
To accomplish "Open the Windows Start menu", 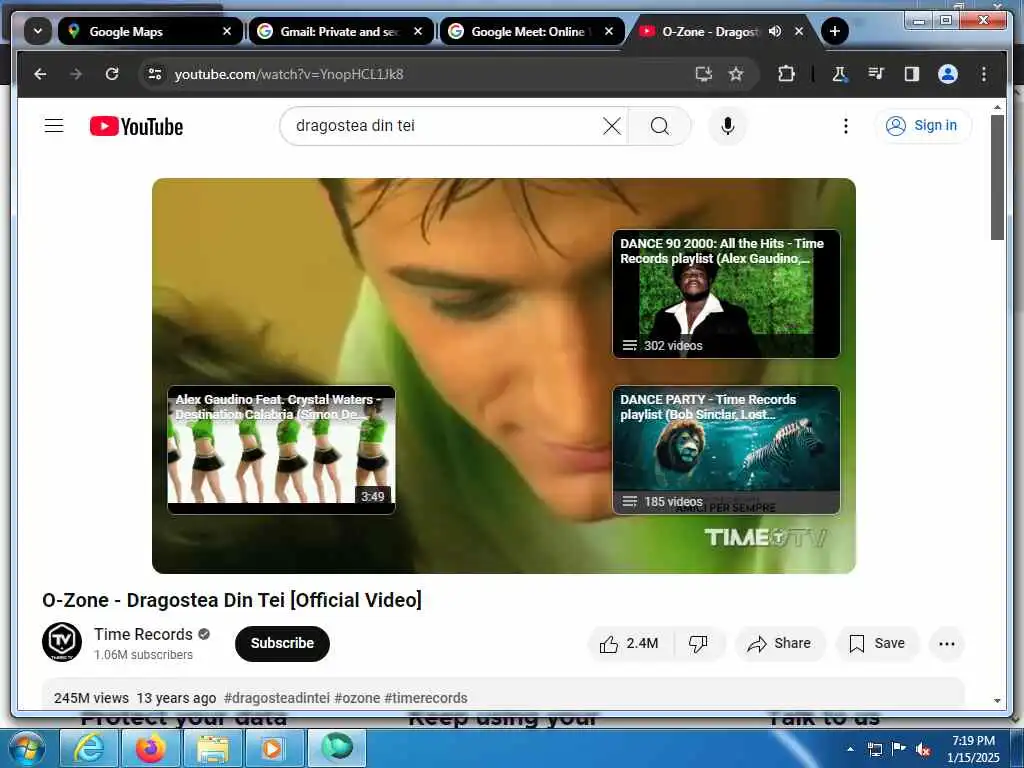I will pos(27,748).
